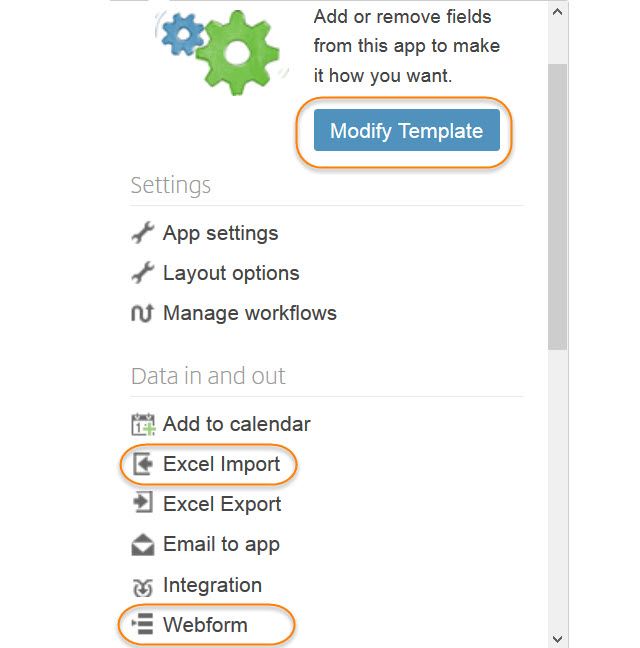Click the Webform list icon
Viewport: 640px width, 648px height.
pyautogui.click(x=143, y=626)
